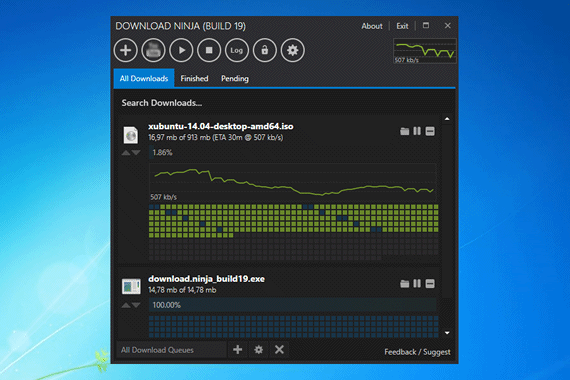Click the 14,78 mb of 14,78 mb text

[182, 290]
